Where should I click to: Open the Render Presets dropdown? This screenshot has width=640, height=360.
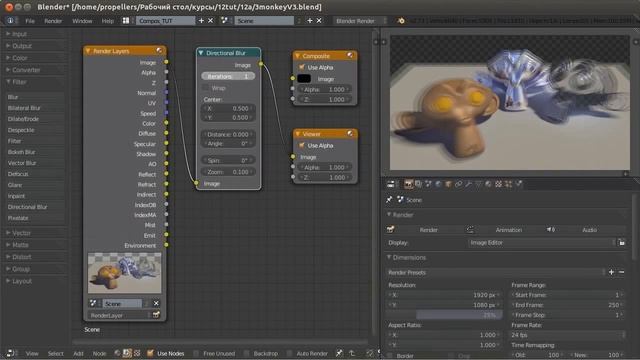(x=496, y=272)
